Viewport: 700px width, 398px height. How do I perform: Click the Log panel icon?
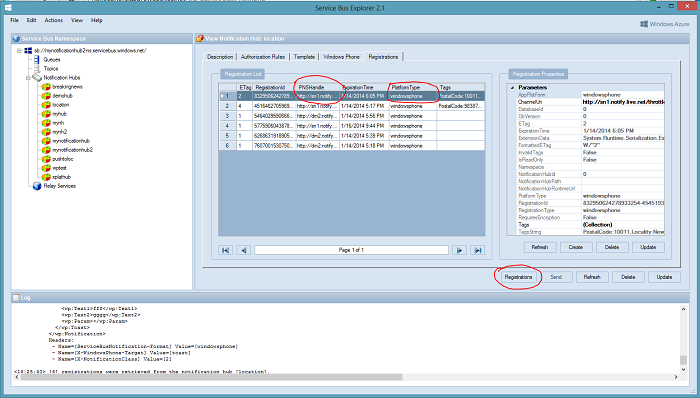pos(16,298)
